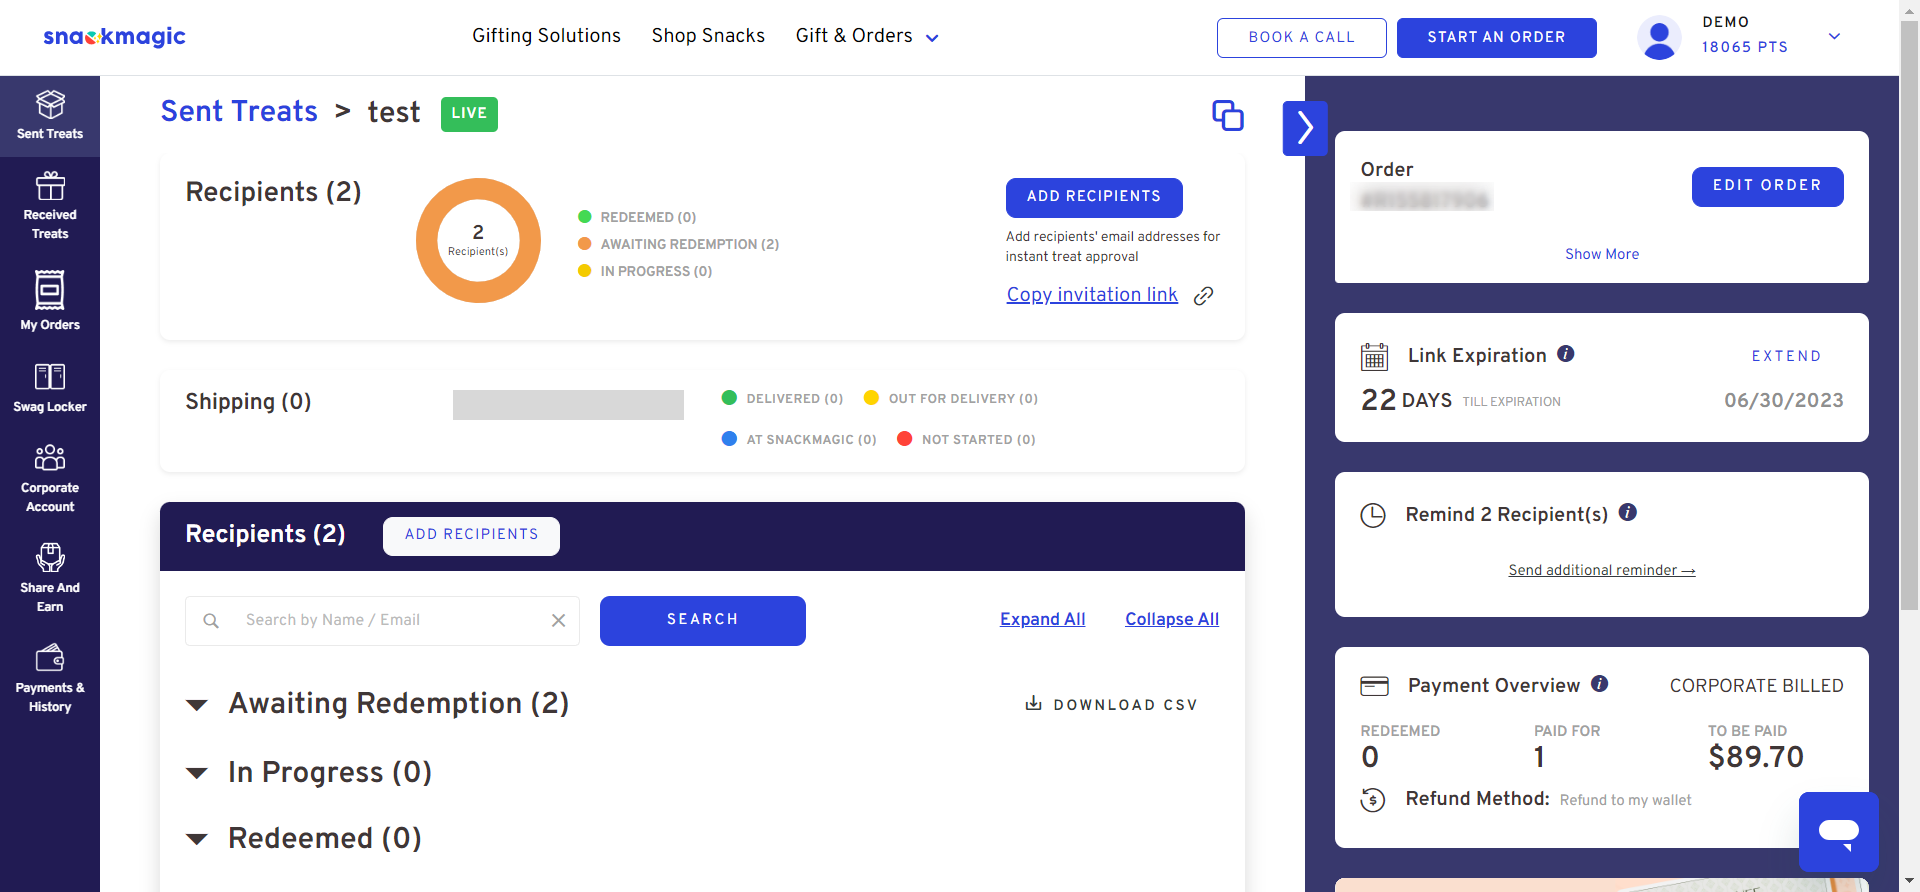Screen dimensions: 1920x892
Task: Click the LIVE status badge
Action: (469, 113)
